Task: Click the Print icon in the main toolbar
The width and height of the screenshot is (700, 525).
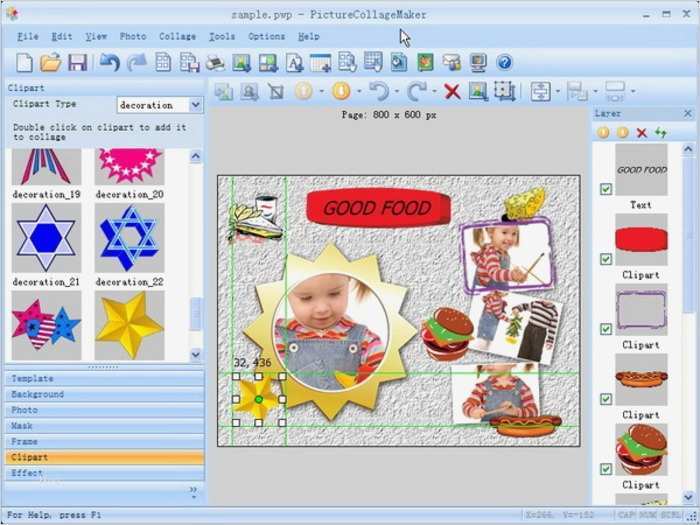Action: [x=215, y=63]
